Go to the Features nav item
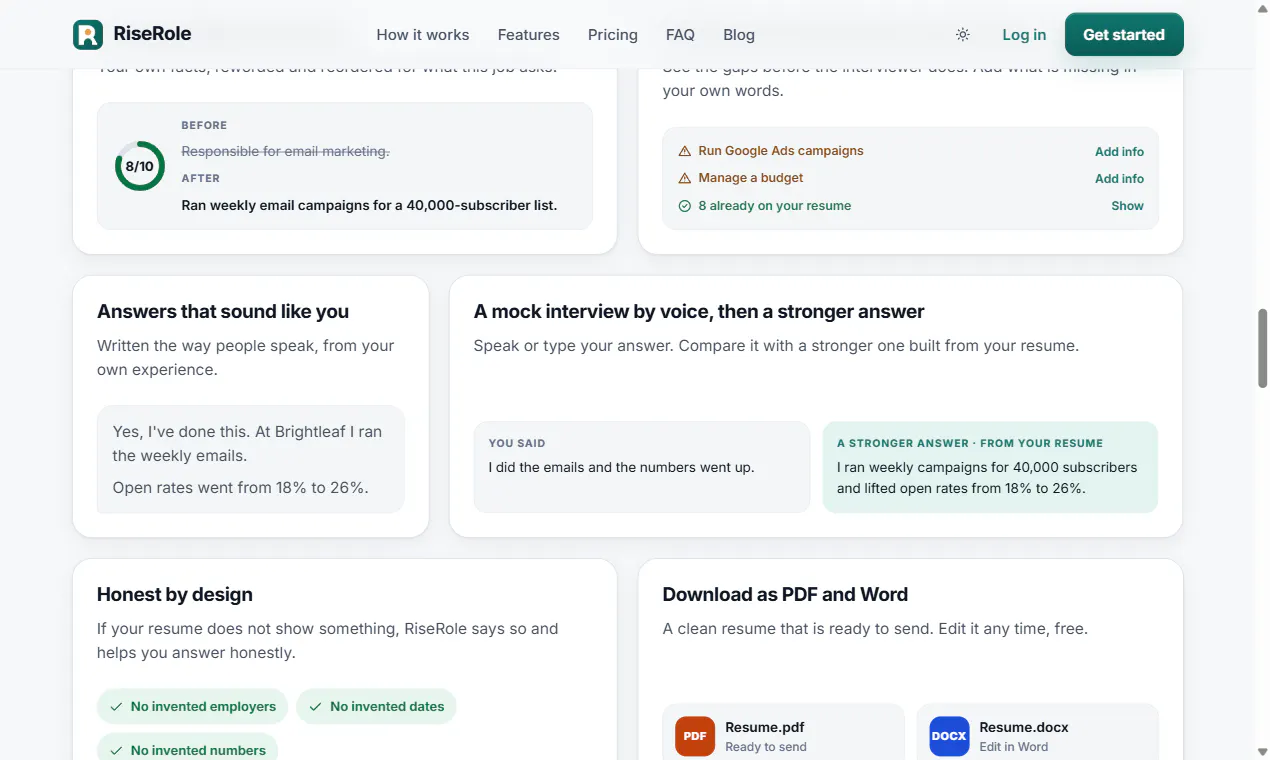The width and height of the screenshot is (1270, 760). tap(529, 35)
